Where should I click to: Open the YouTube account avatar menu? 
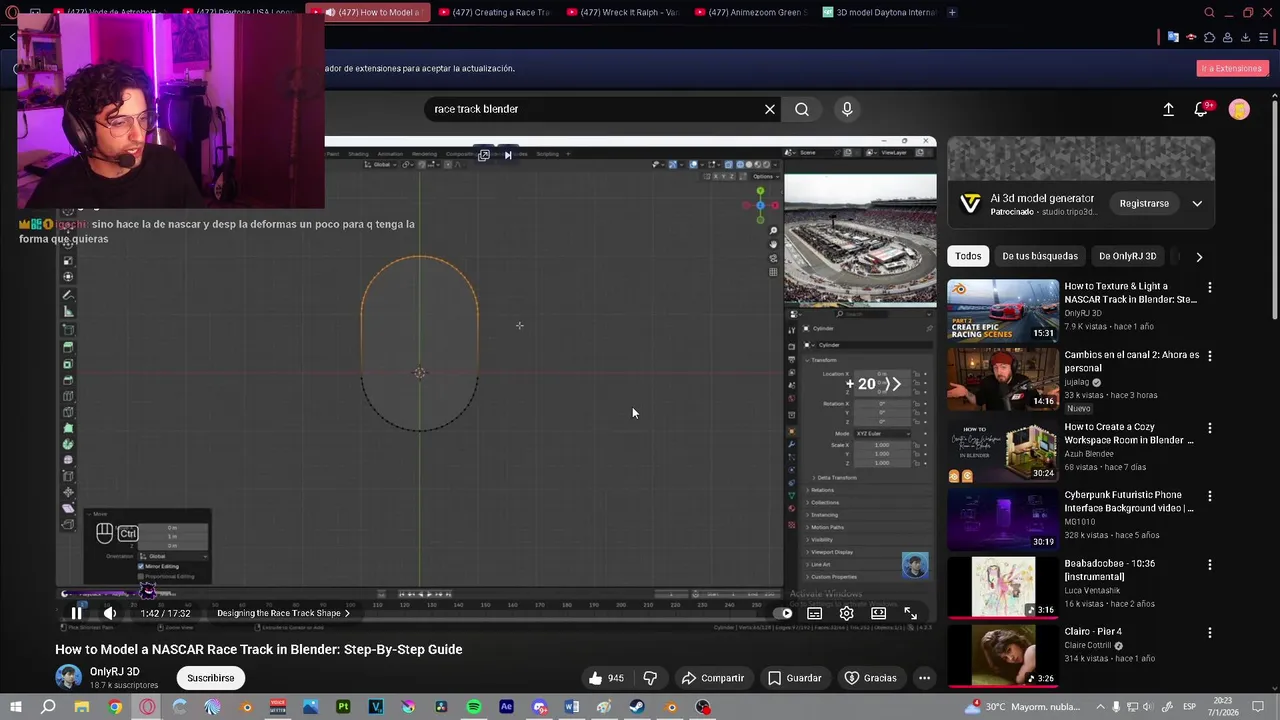point(1239,110)
